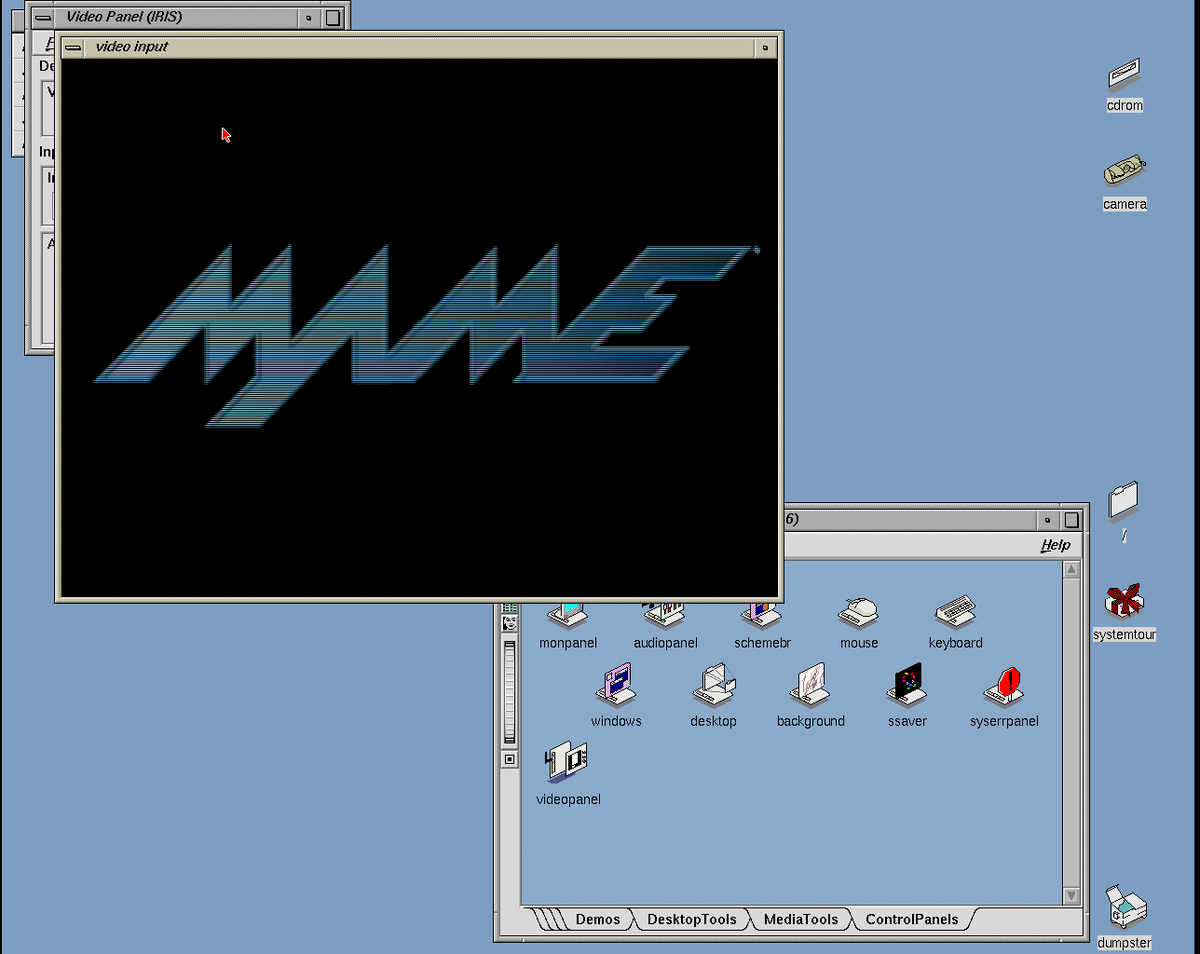Image resolution: width=1200 pixels, height=954 pixels.
Task: Open the mouse settings icon
Action: tap(858, 611)
